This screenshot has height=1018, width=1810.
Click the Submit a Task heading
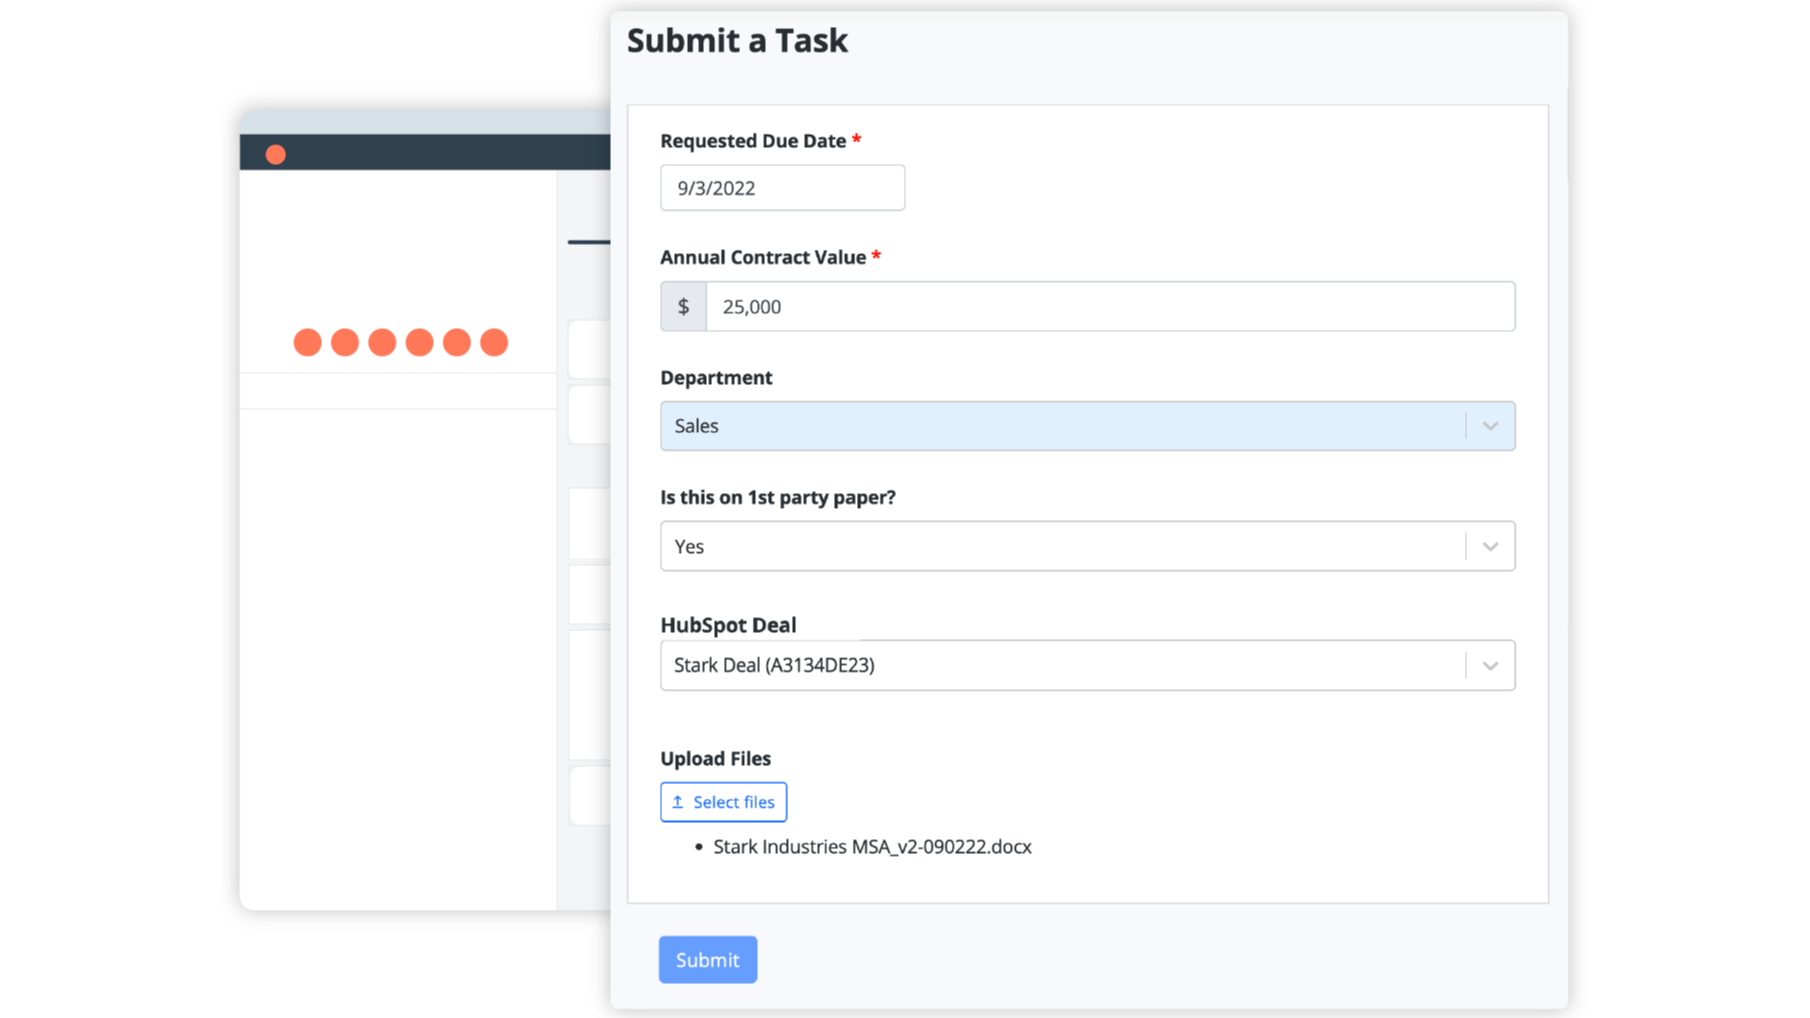click(x=737, y=41)
